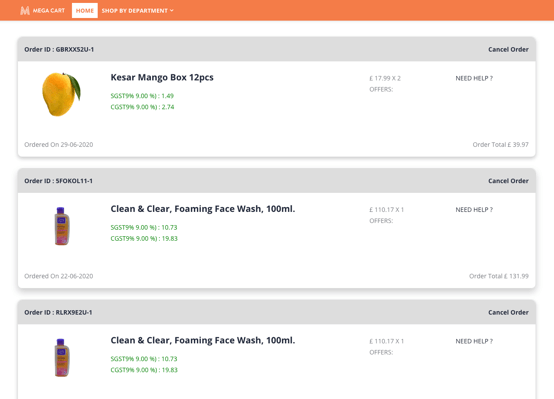Open face wash title in order RLRX9E2U-1

pyautogui.click(x=203, y=340)
